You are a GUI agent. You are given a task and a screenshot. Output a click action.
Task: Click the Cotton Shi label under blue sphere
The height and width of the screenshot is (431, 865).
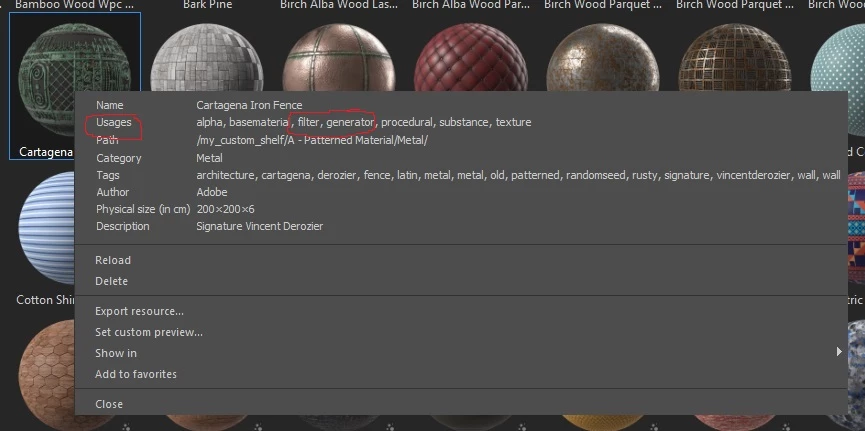45,300
